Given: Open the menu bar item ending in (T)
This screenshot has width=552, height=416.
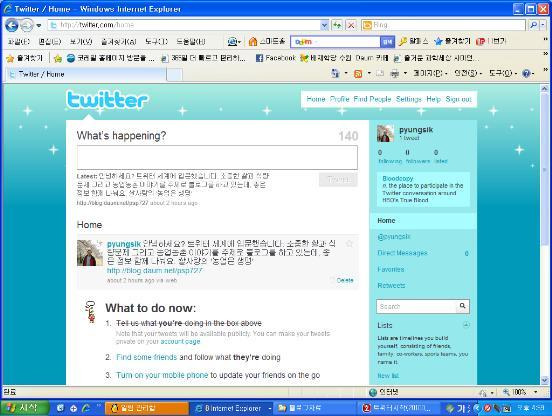Looking at the screenshot, I should [156, 42].
